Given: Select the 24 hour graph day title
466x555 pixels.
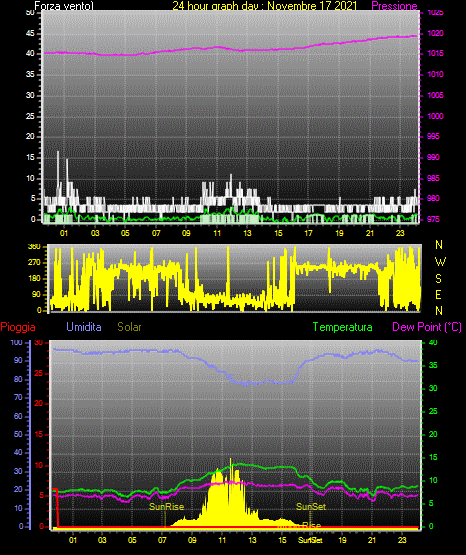Looking at the screenshot, I should pyautogui.click(x=265, y=6).
